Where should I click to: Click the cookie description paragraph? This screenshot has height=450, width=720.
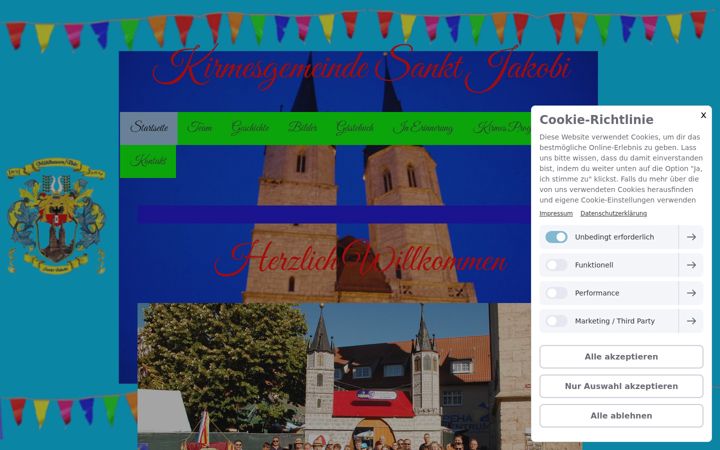621,169
